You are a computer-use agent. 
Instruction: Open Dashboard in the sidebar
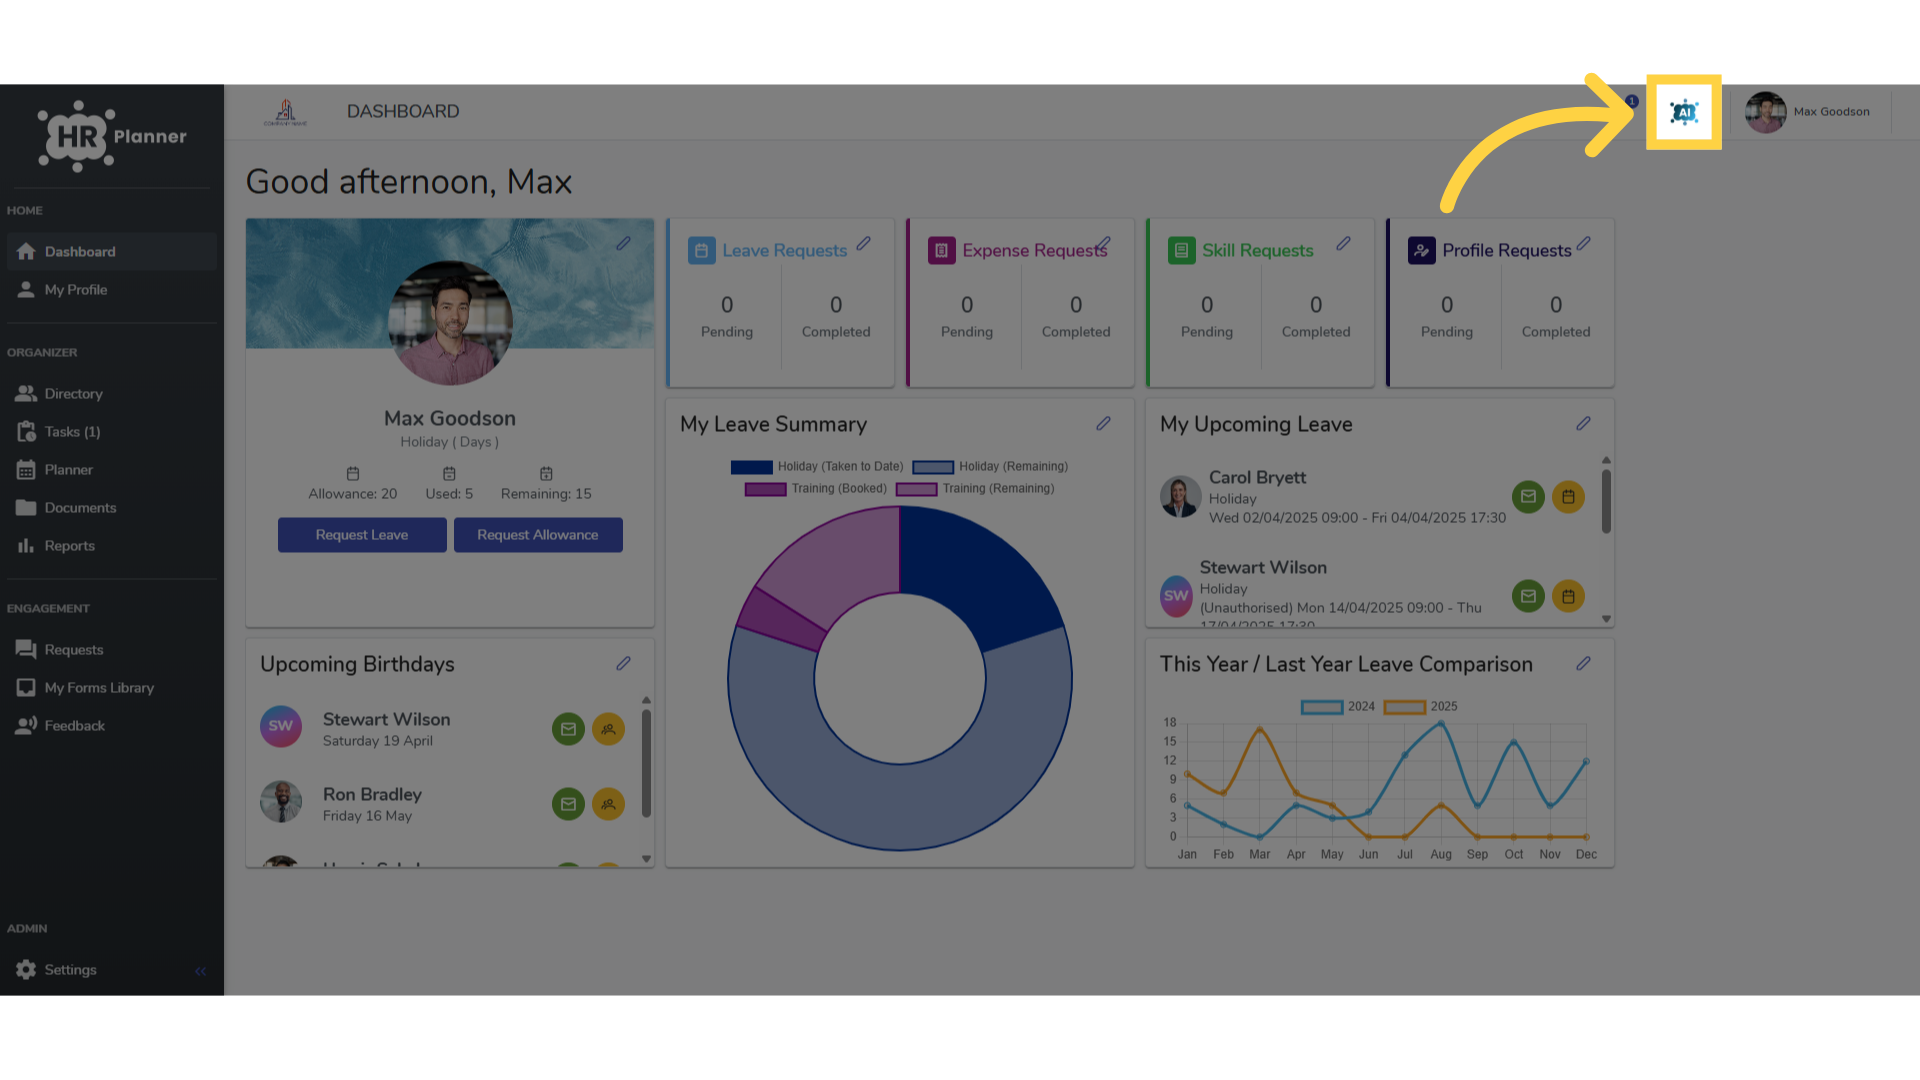[x=112, y=252]
